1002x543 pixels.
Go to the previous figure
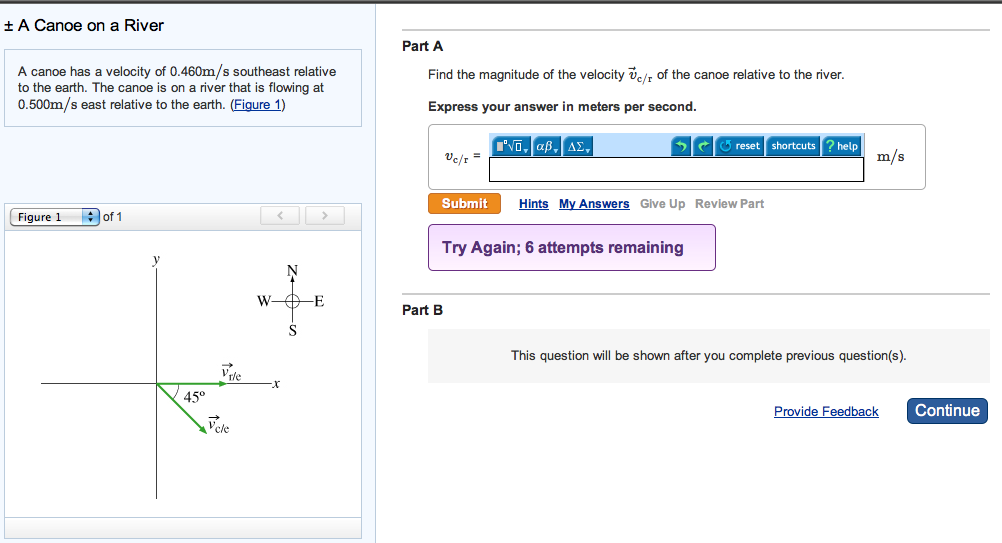281,216
